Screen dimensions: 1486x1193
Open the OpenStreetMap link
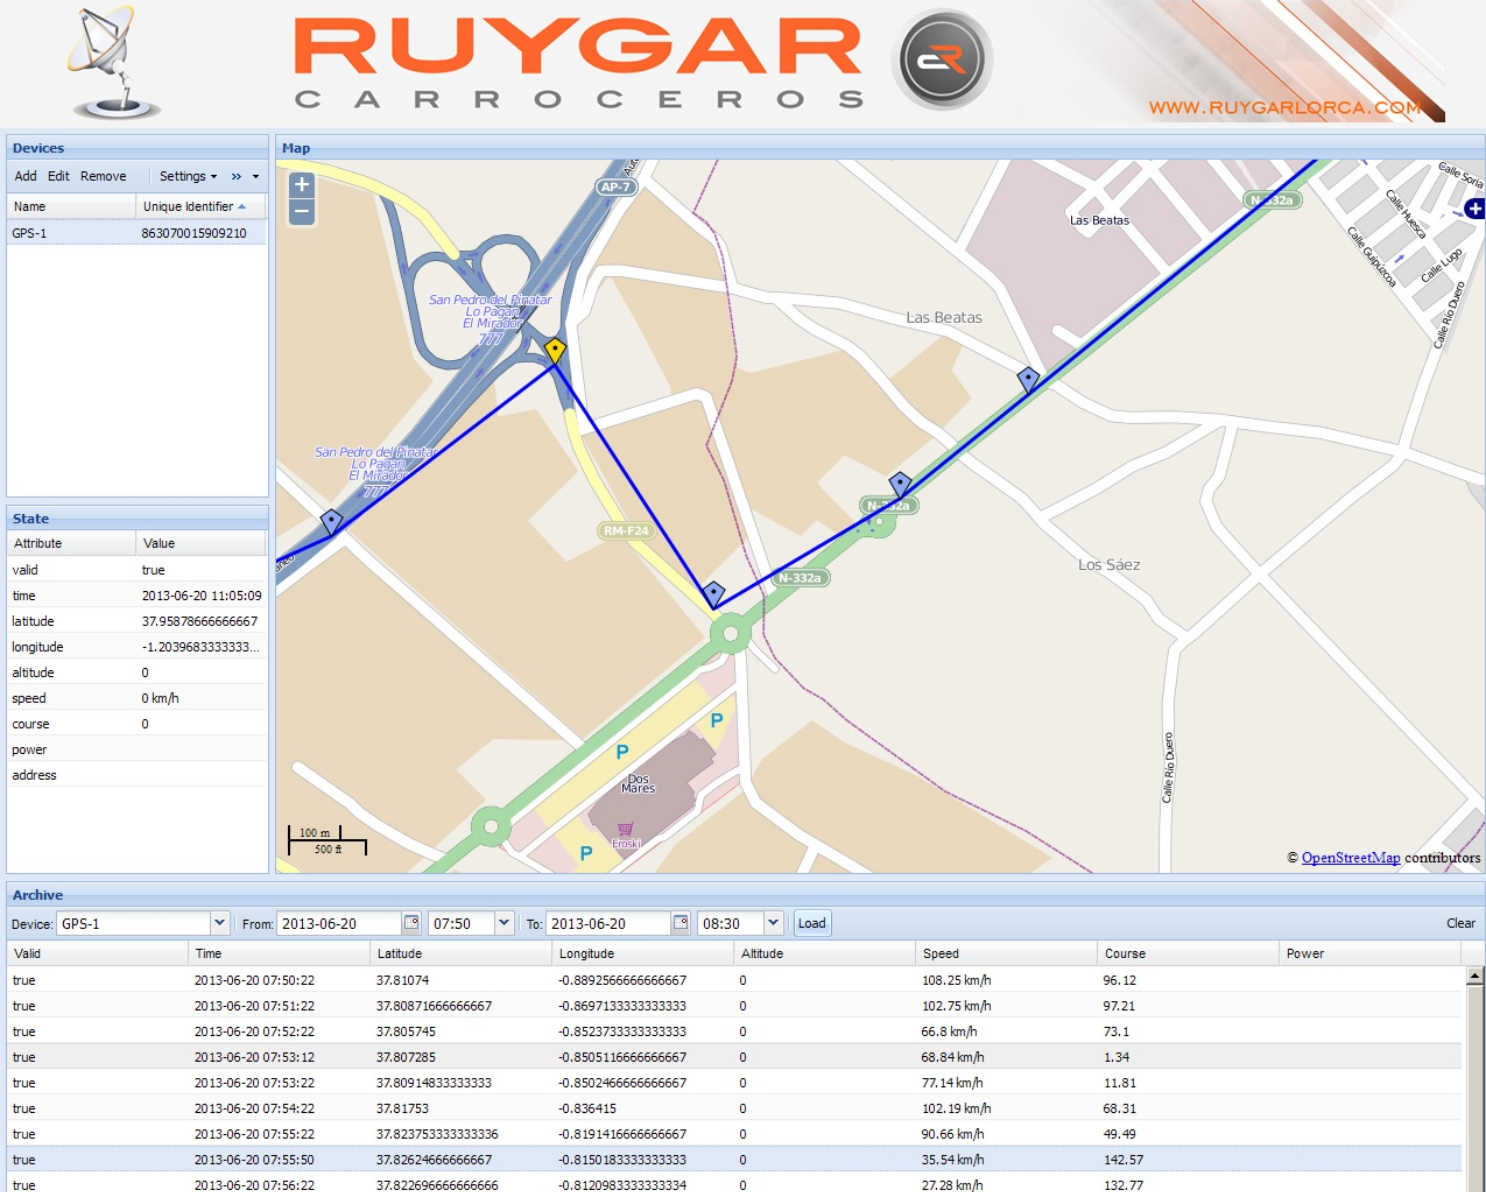[x=1350, y=858]
